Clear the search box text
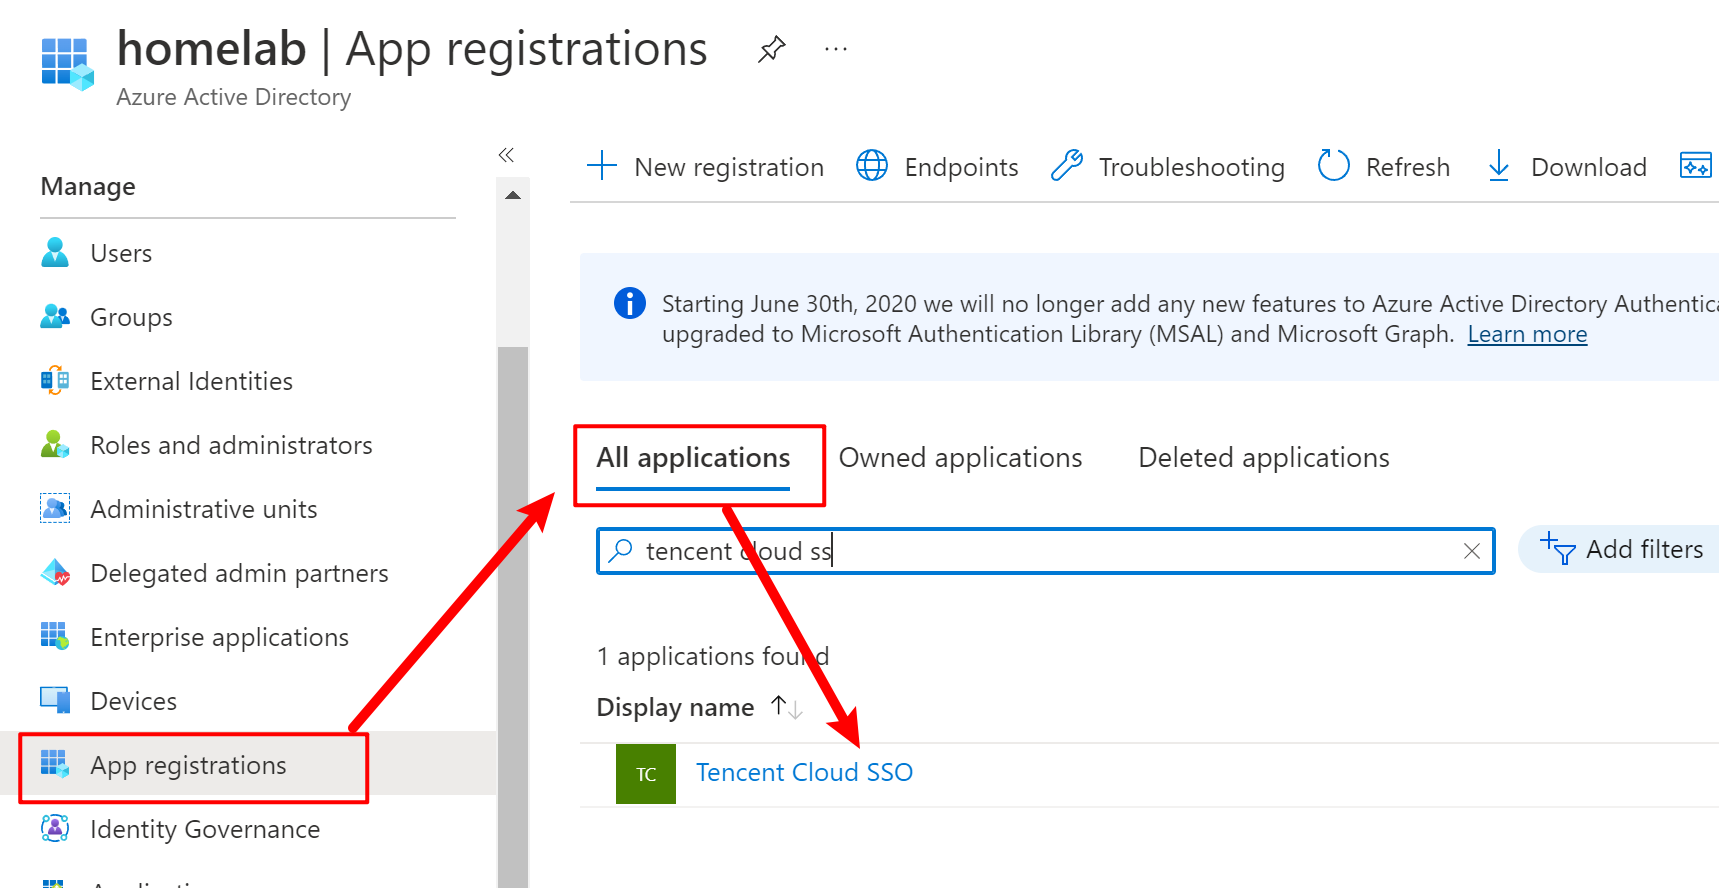Viewport: 1719px width, 888px height. [1471, 551]
